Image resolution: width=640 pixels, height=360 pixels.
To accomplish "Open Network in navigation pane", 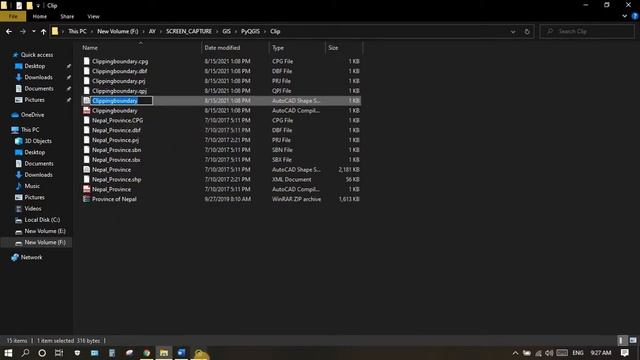I will tap(31, 257).
